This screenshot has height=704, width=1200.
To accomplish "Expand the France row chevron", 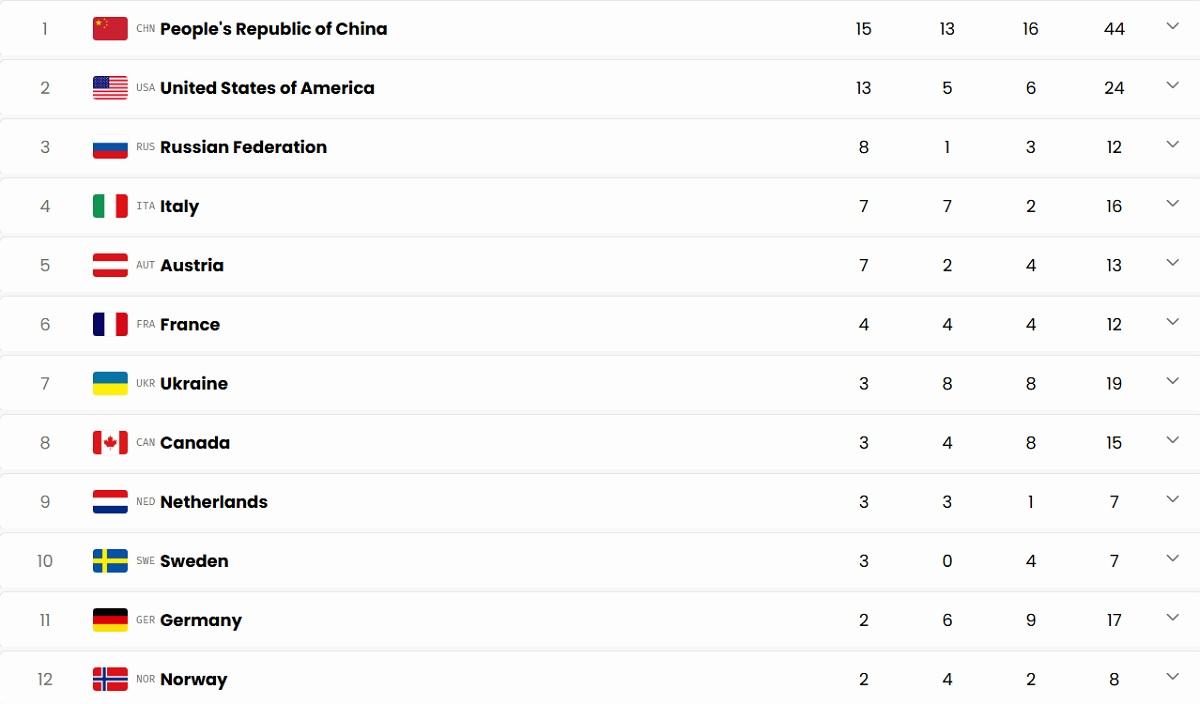I will click(x=1173, y=322).
